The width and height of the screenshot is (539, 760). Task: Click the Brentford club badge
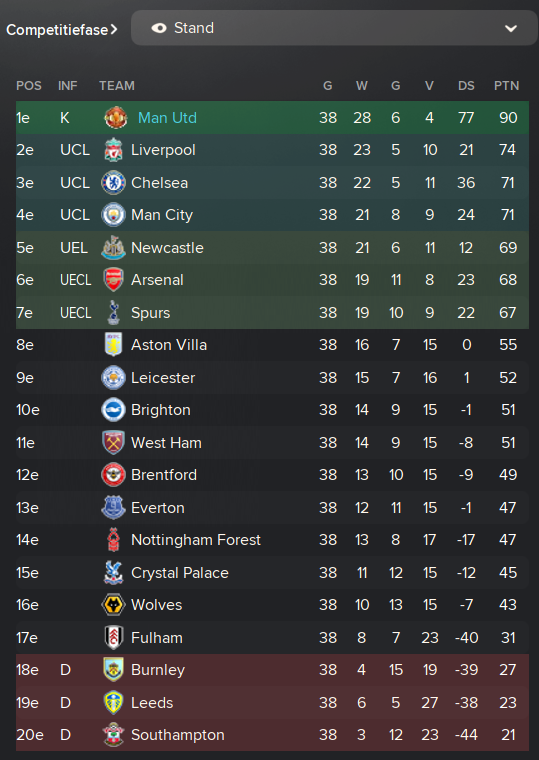click(x=113, y=475)
